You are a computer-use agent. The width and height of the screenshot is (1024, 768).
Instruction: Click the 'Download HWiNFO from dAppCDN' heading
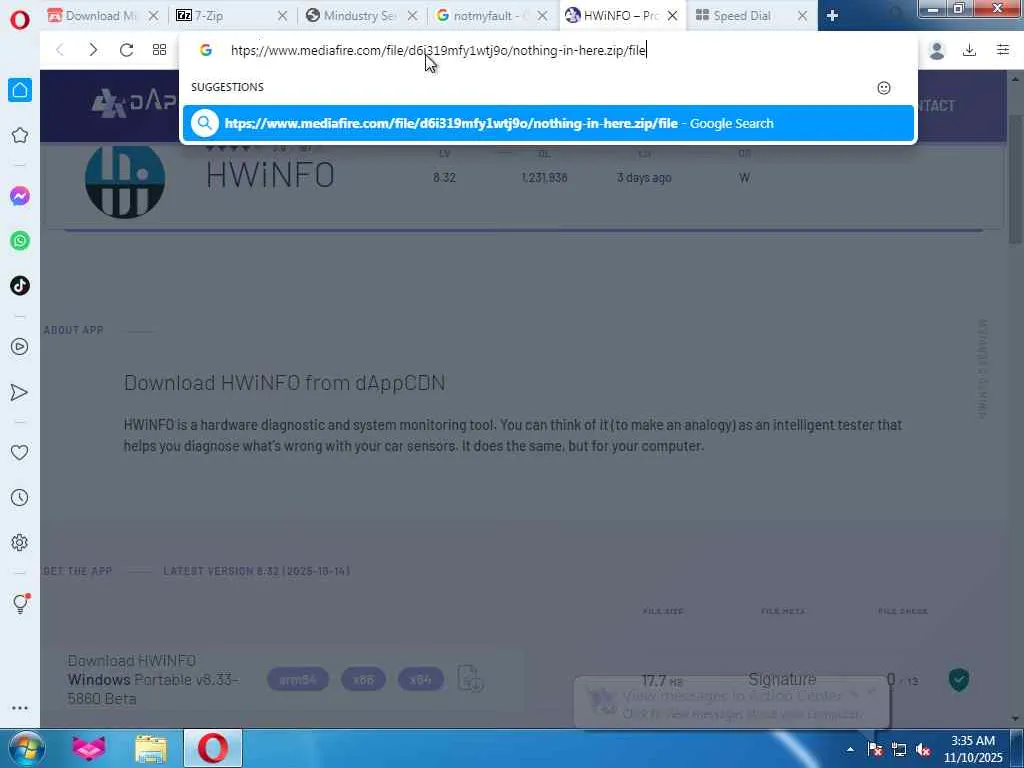pos(285,383)
